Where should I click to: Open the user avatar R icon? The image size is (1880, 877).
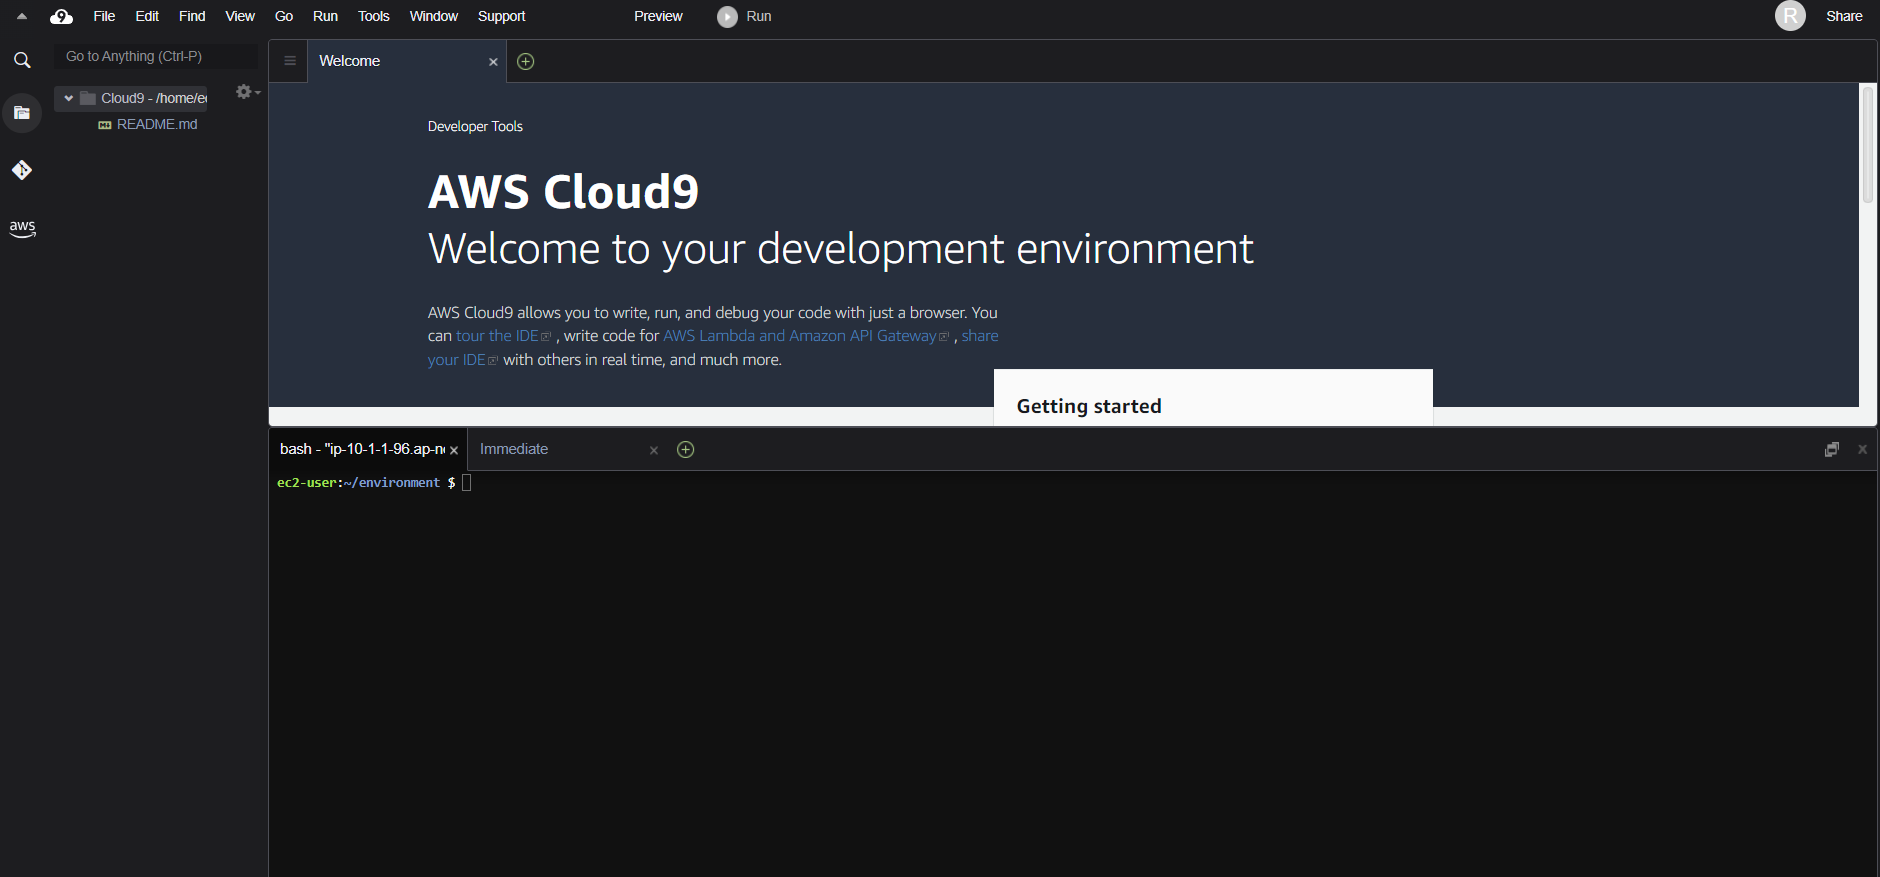[1790, 16]
